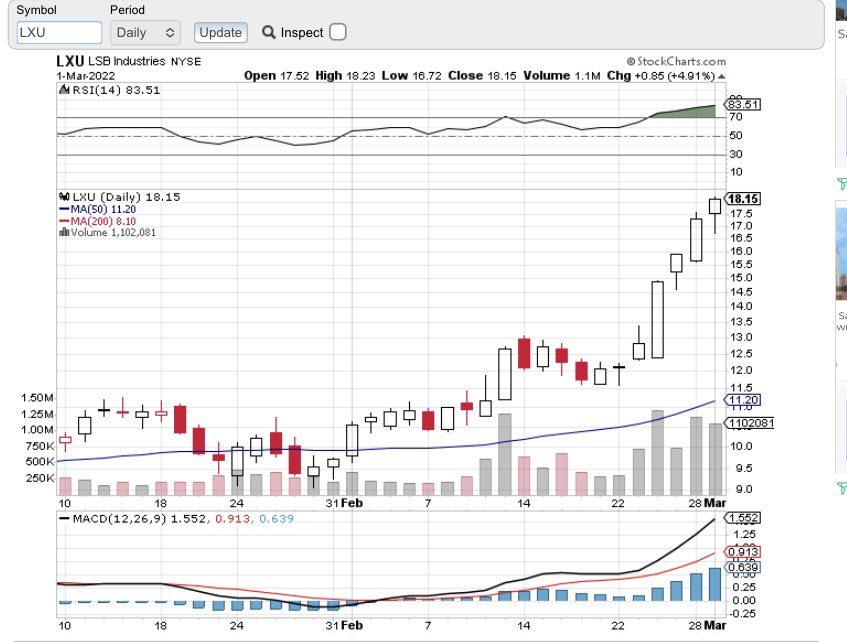
Task: Click the last blue MACD histogram bar
Action: pos(715,584)
